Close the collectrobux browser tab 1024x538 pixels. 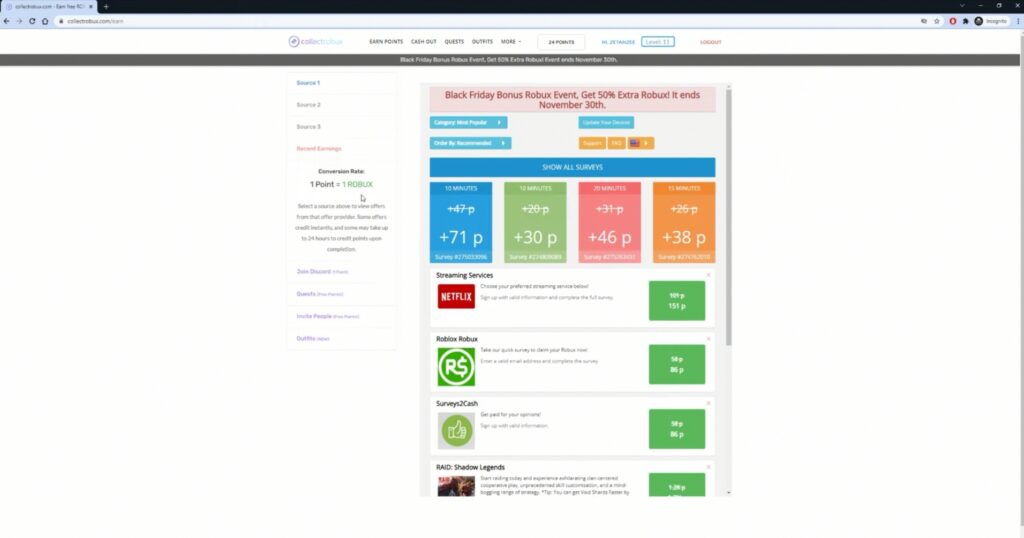point(91,7)
